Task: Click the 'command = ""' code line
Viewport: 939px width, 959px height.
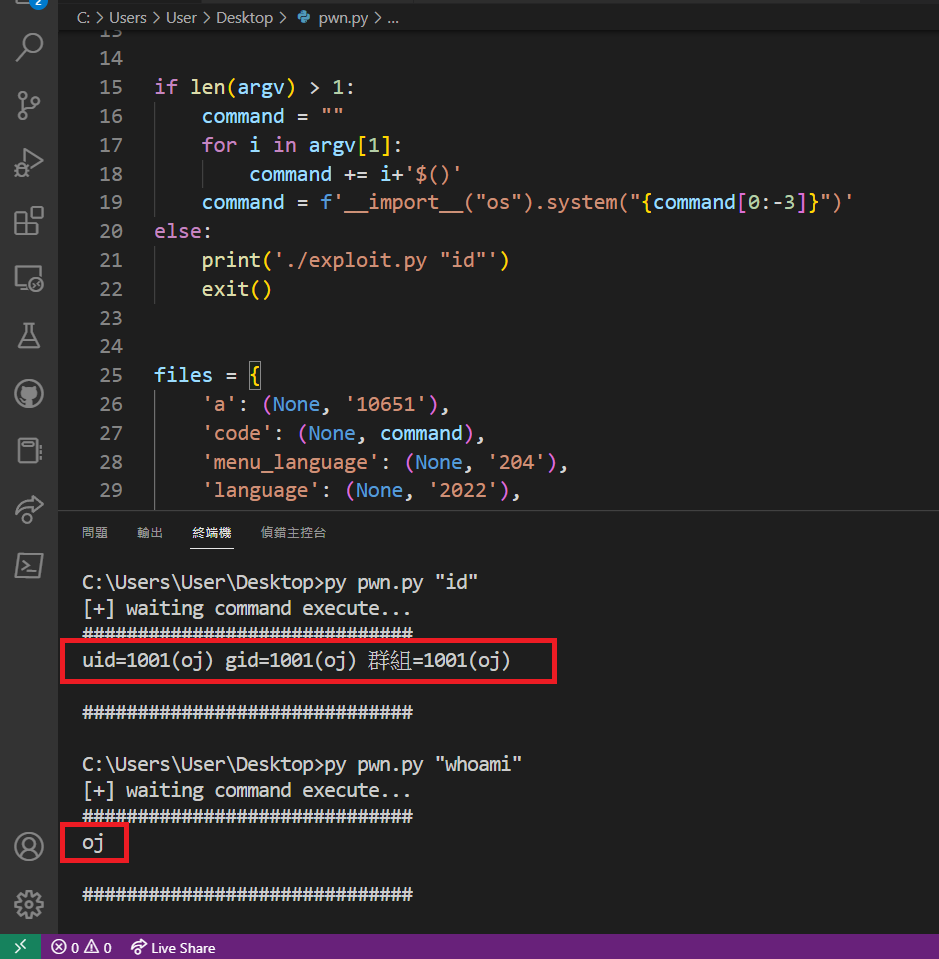Action: click(x=273, y=116)
